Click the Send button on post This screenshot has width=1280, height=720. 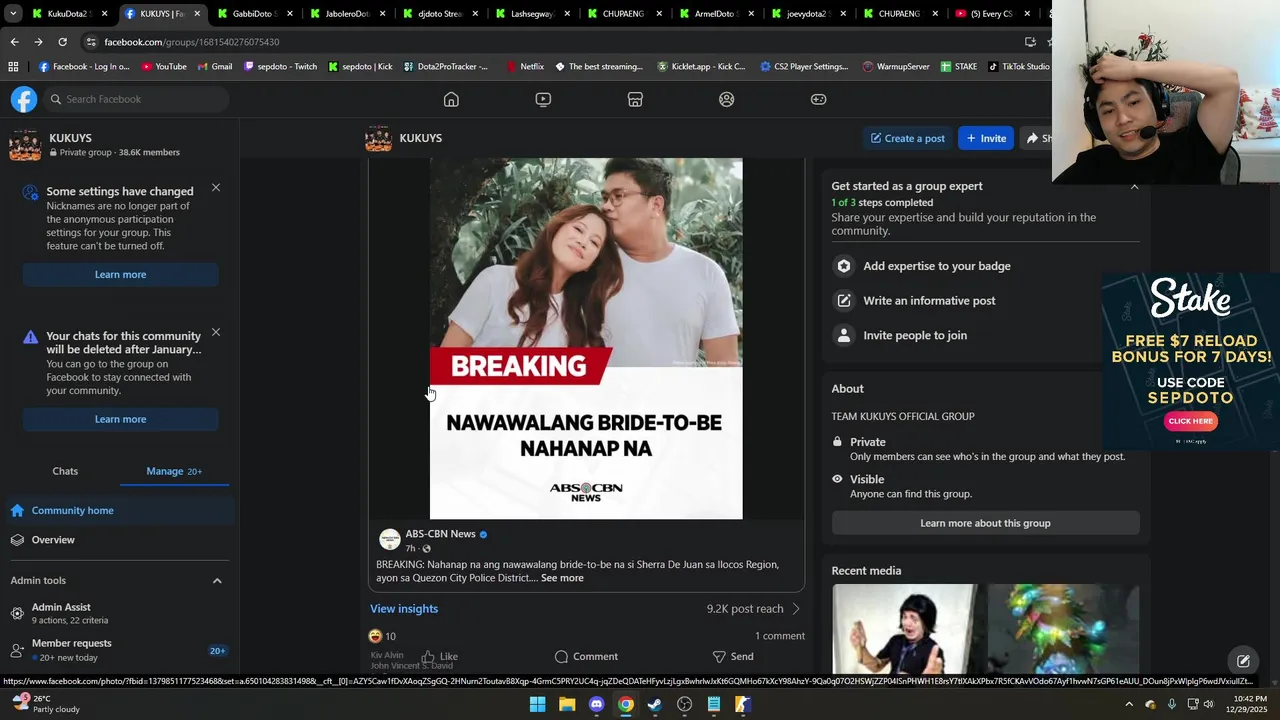point(733,657)
